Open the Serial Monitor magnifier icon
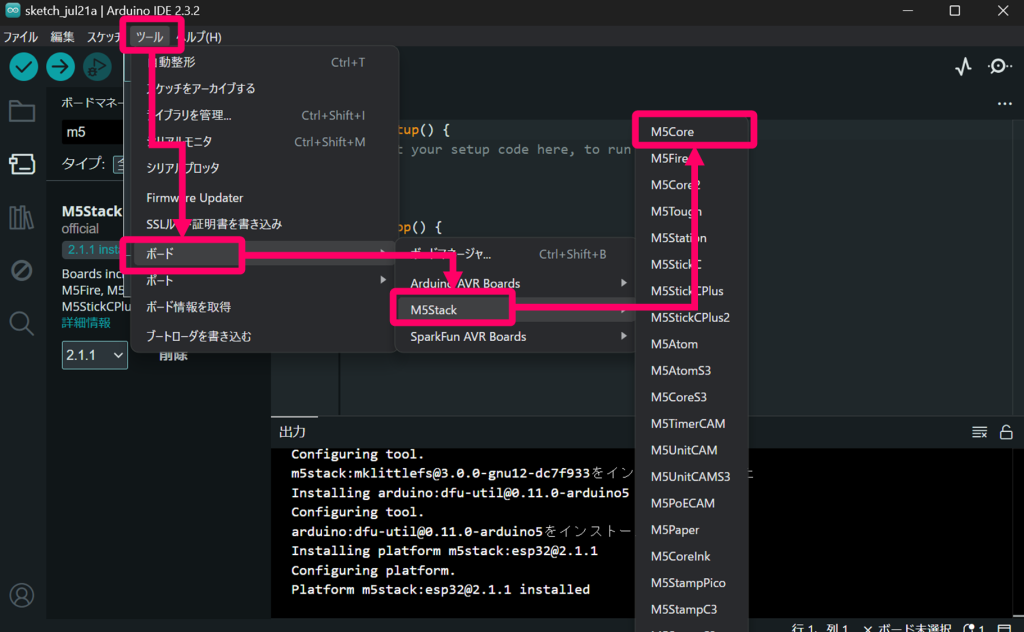Image resolution: width=1024 pixels, height=632 pixels. point(999,66)
